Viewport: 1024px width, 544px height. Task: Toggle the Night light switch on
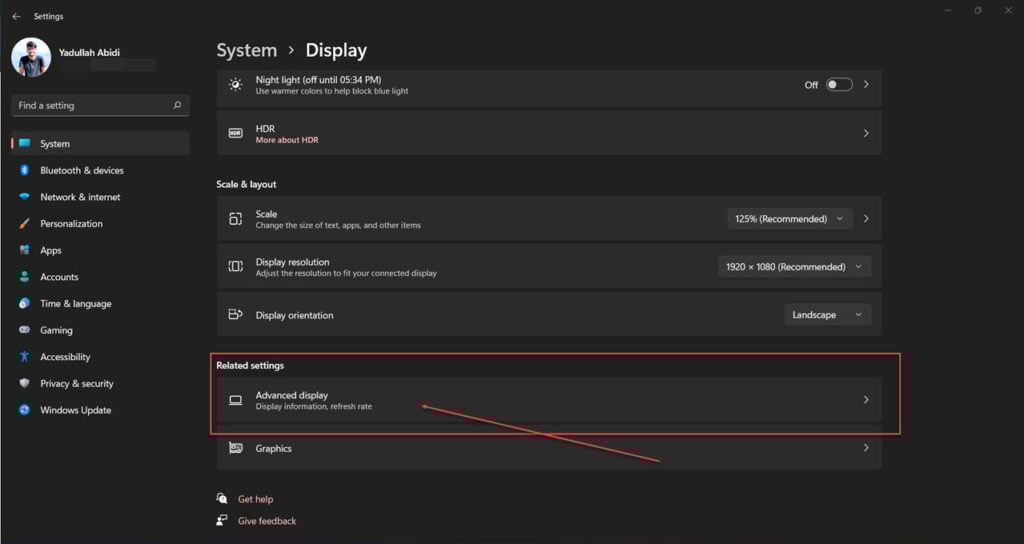point(839,85)
